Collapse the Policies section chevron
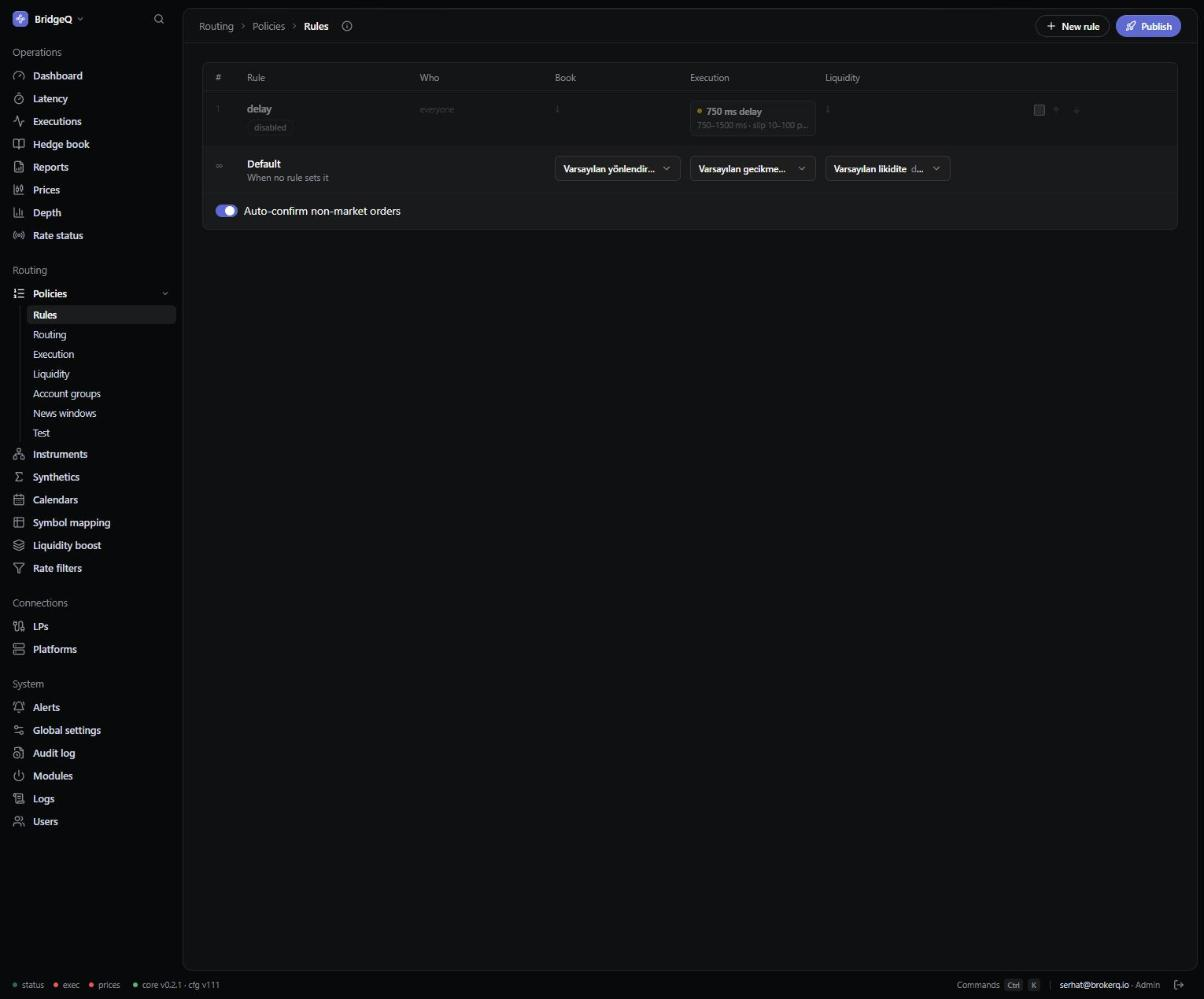 click(165, 294)
